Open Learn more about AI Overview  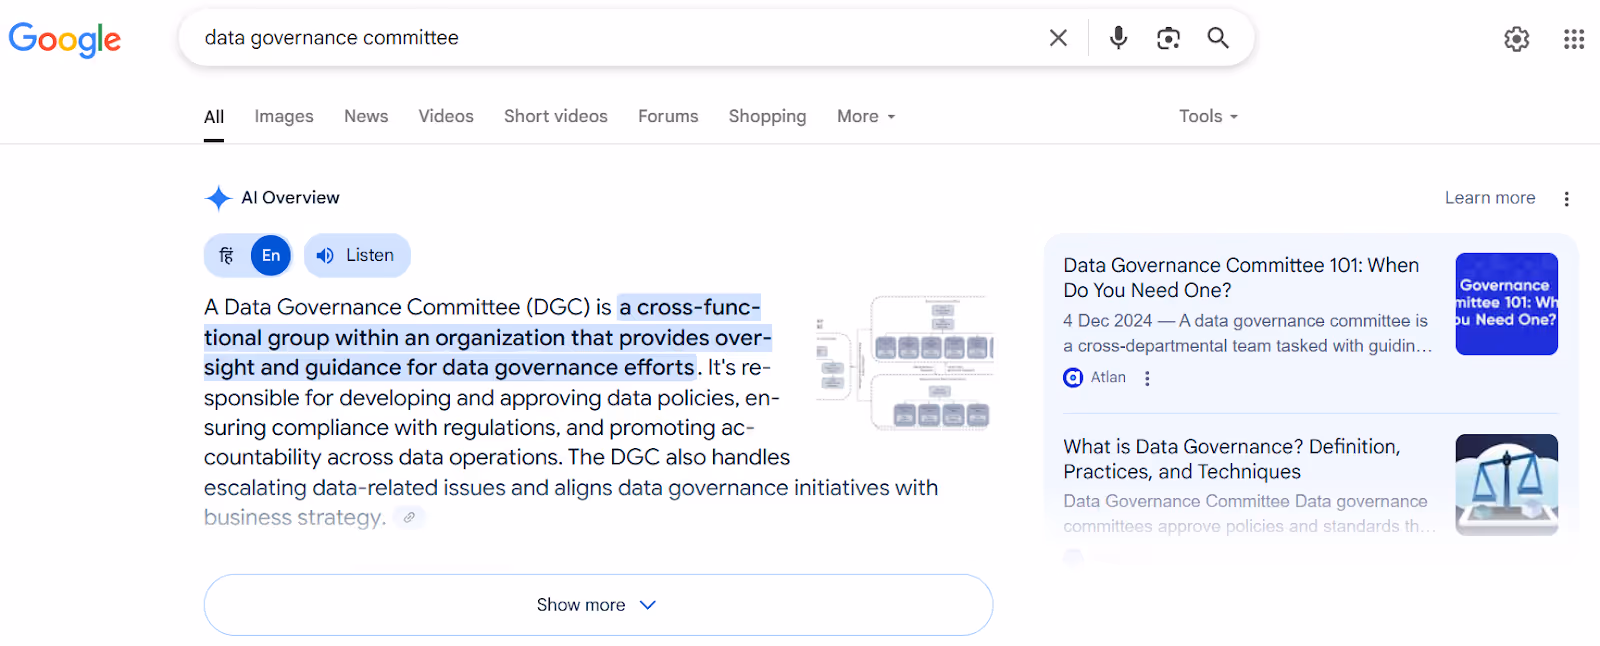click(1489, 198)
